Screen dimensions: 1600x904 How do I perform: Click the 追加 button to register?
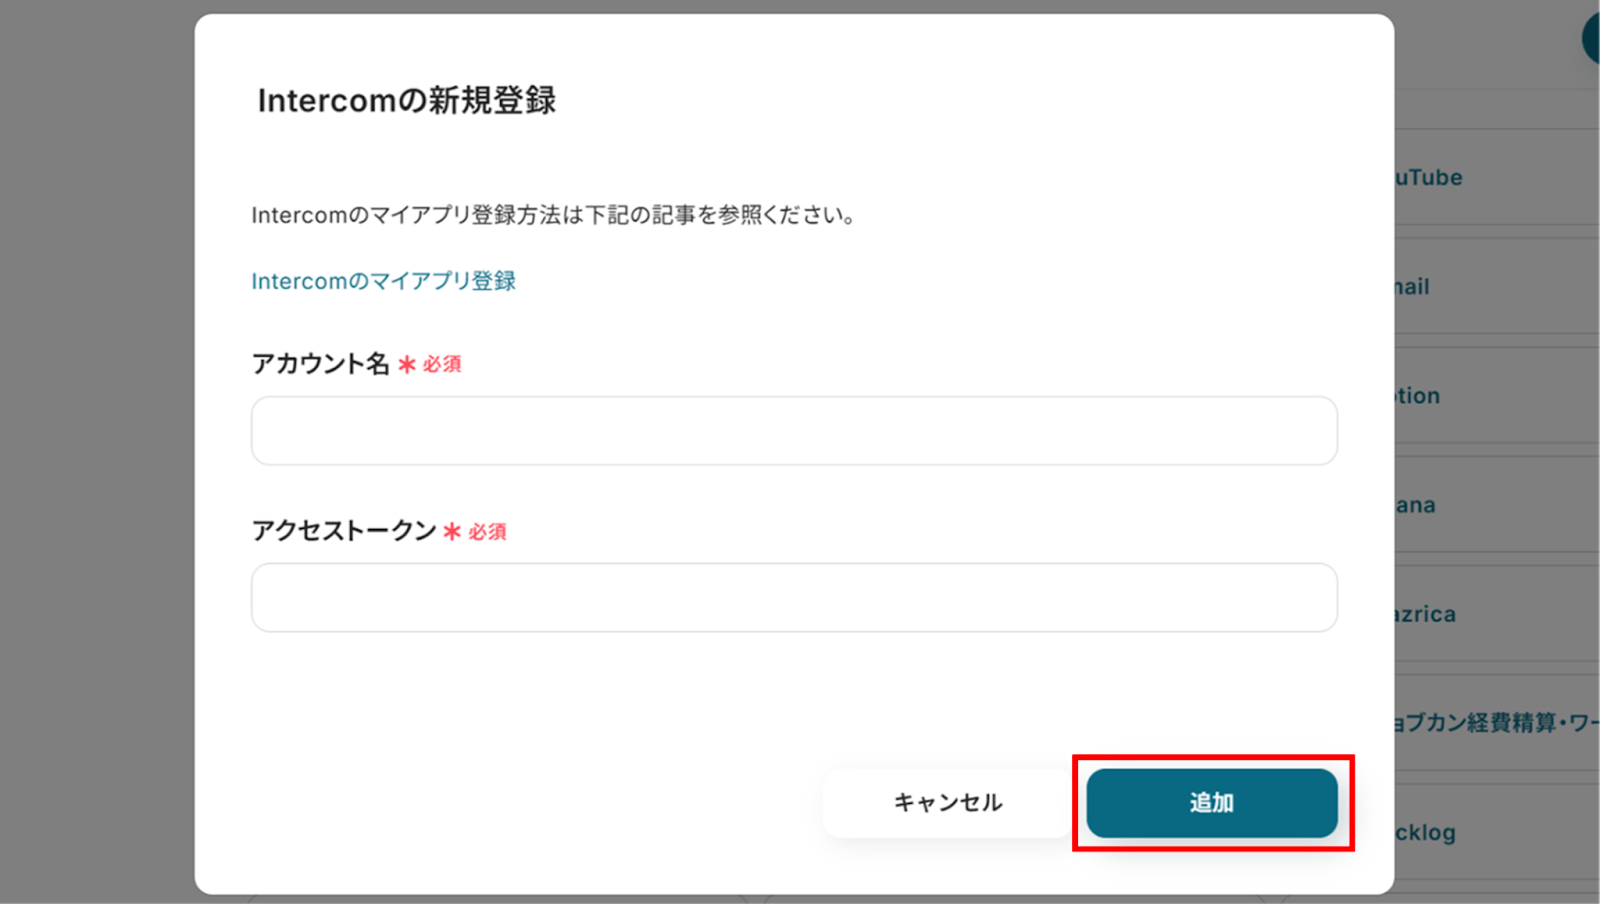point(1211,803)
